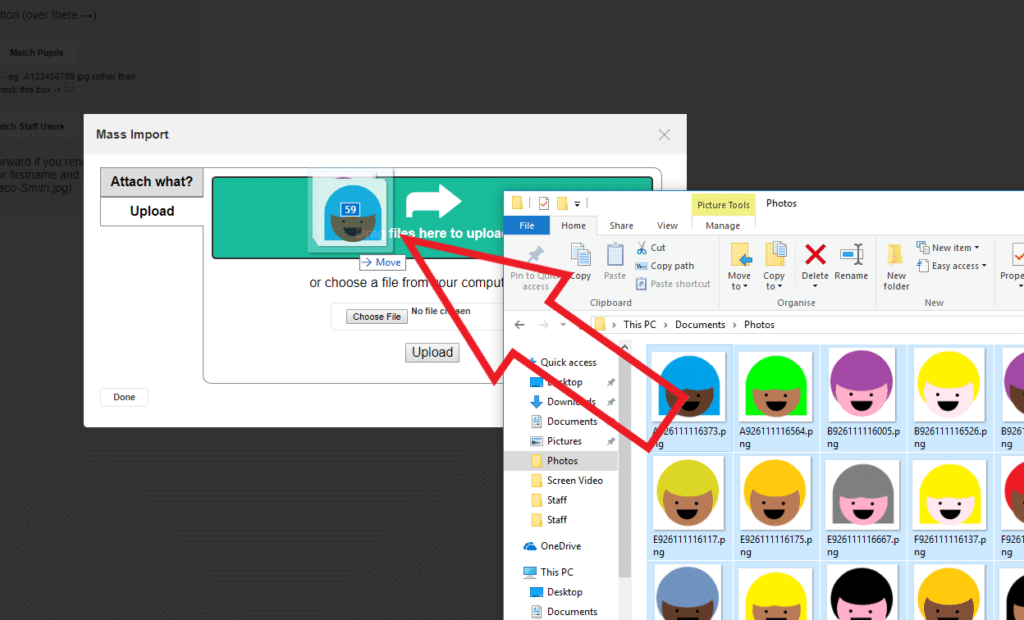Close the Mass Import dialog
The height and width of the screenshot is (620, 1024).
(x=664, y=135)
